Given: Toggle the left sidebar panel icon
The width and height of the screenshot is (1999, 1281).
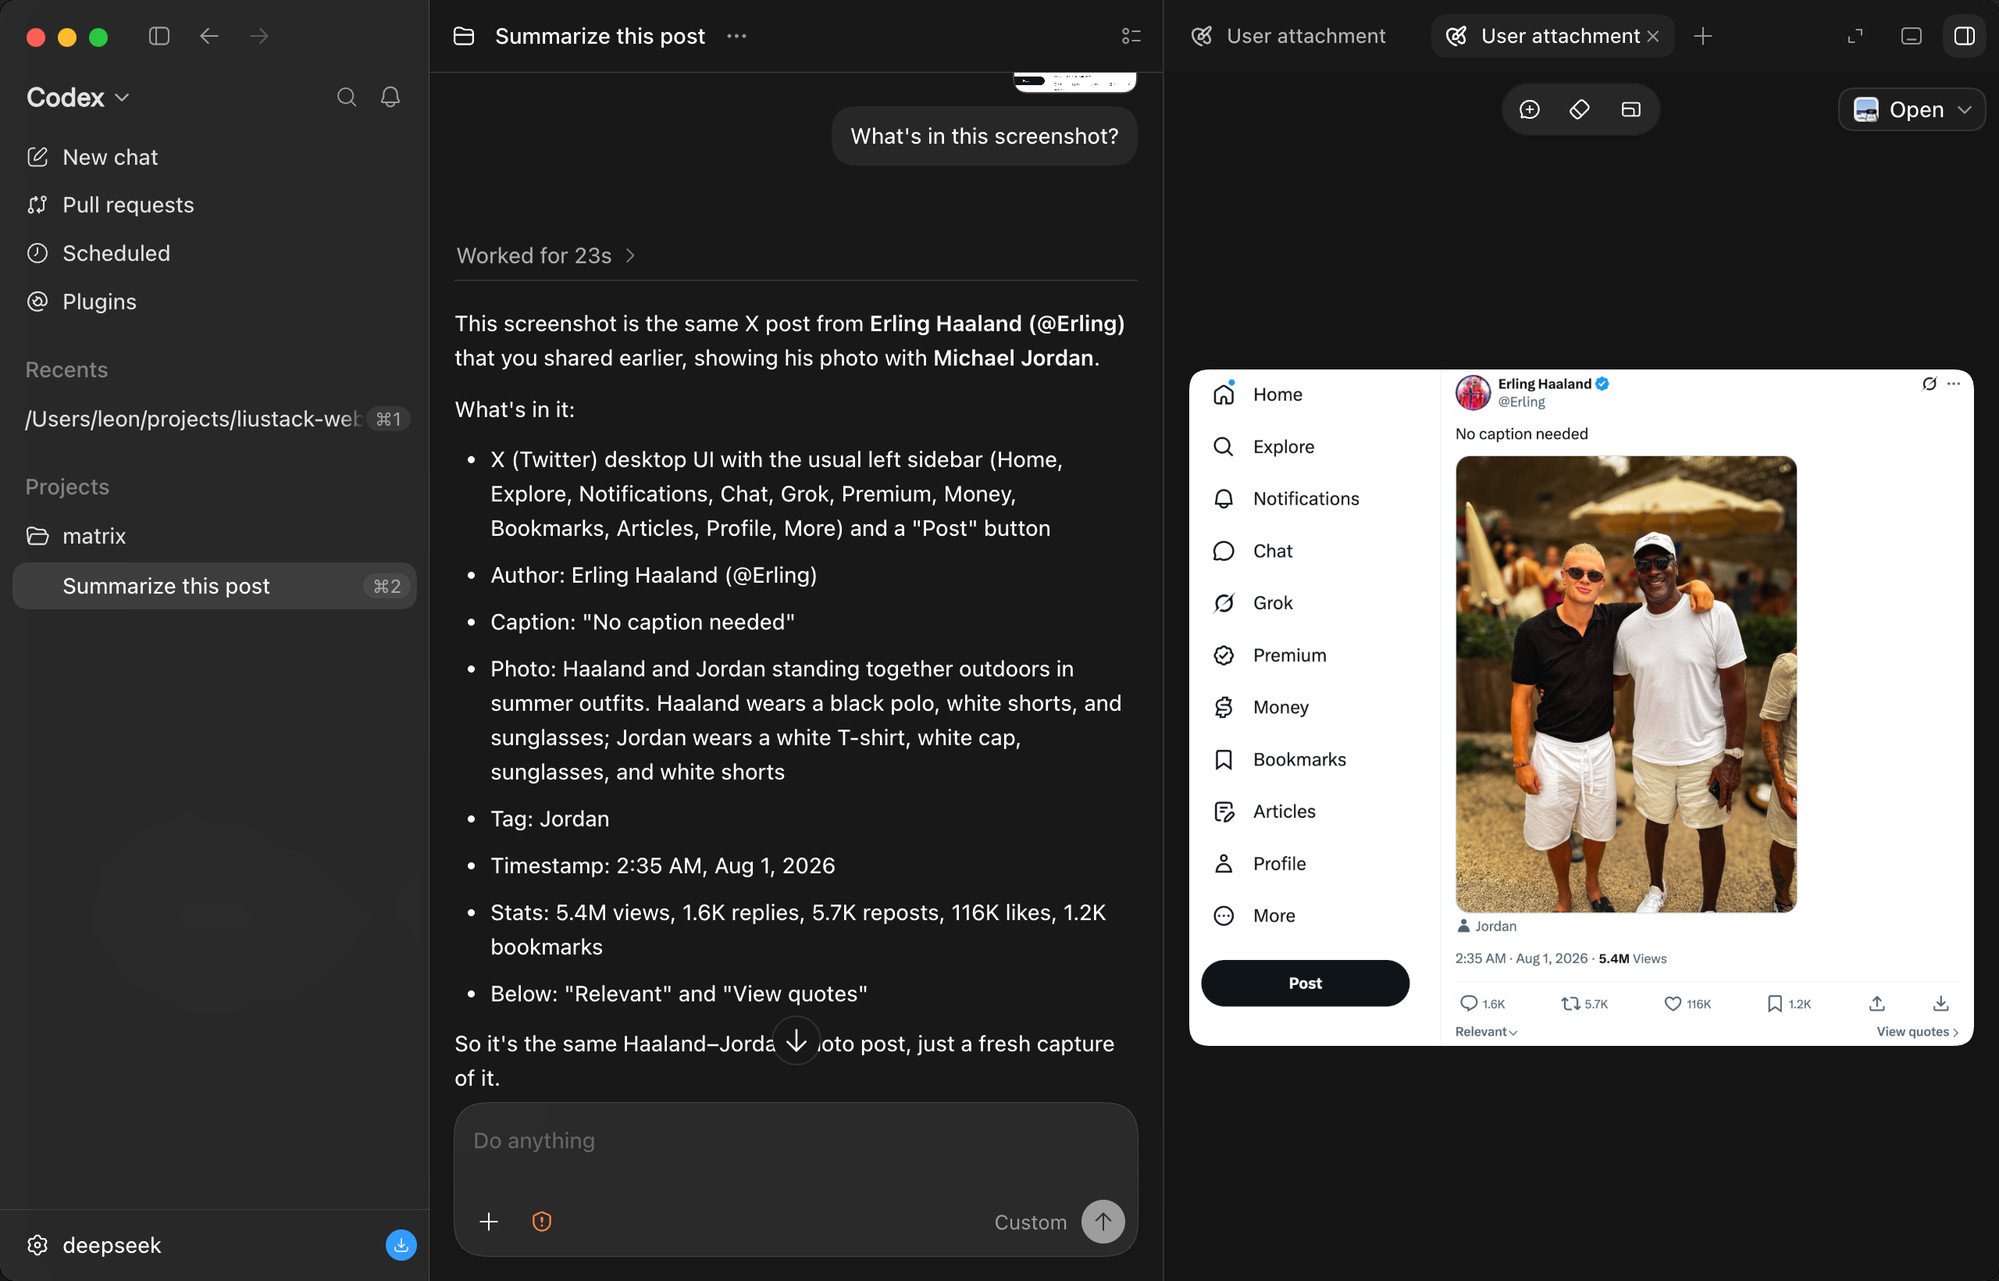Looking at the screenshot, I should [x=159, y=36].
